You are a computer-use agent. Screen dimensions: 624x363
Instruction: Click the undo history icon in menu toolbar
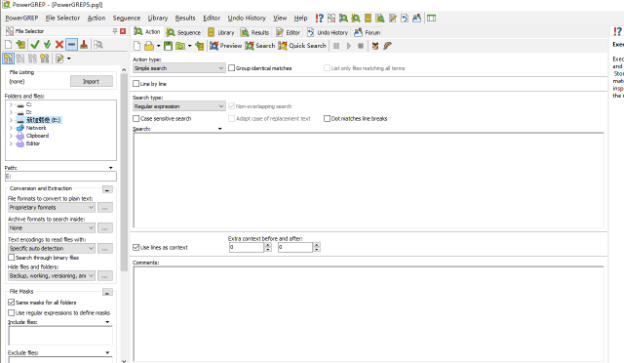pyautogui.click(x=405, y=18)
